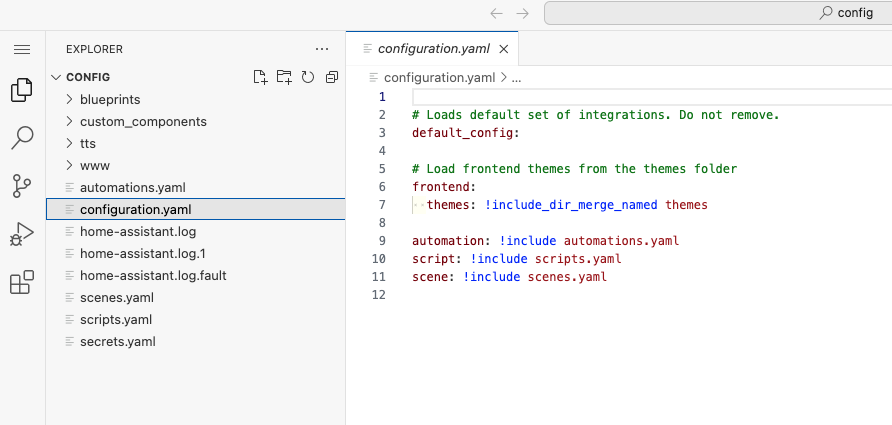892x425 pixels.
Task: Close the configuration.yaml tab
Action: [503, 49]
